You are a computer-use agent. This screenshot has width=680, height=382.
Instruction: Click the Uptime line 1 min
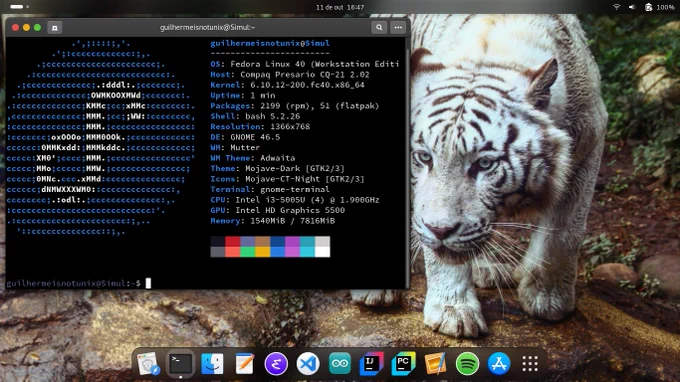[242, 95]
